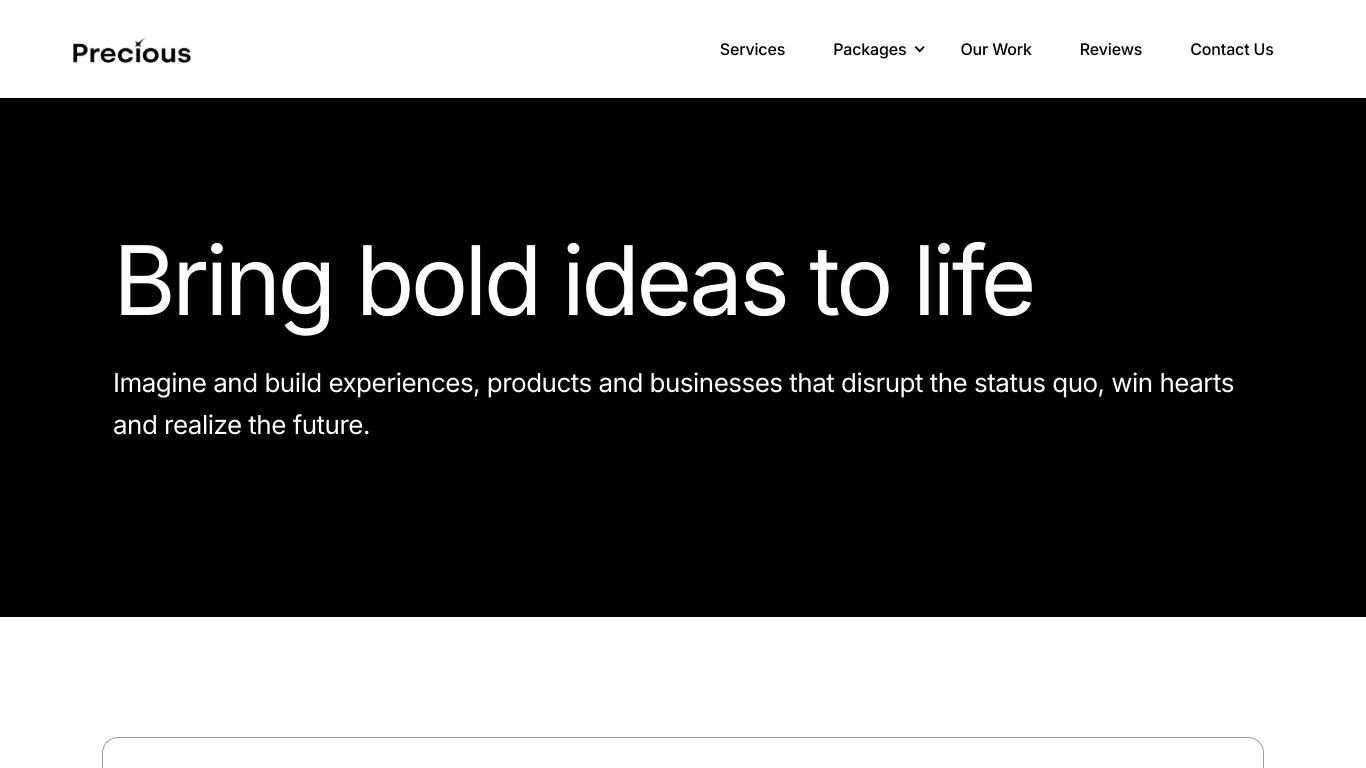
Task: Expand the Packages dropdown chevron
Action: tap(919, 49)
